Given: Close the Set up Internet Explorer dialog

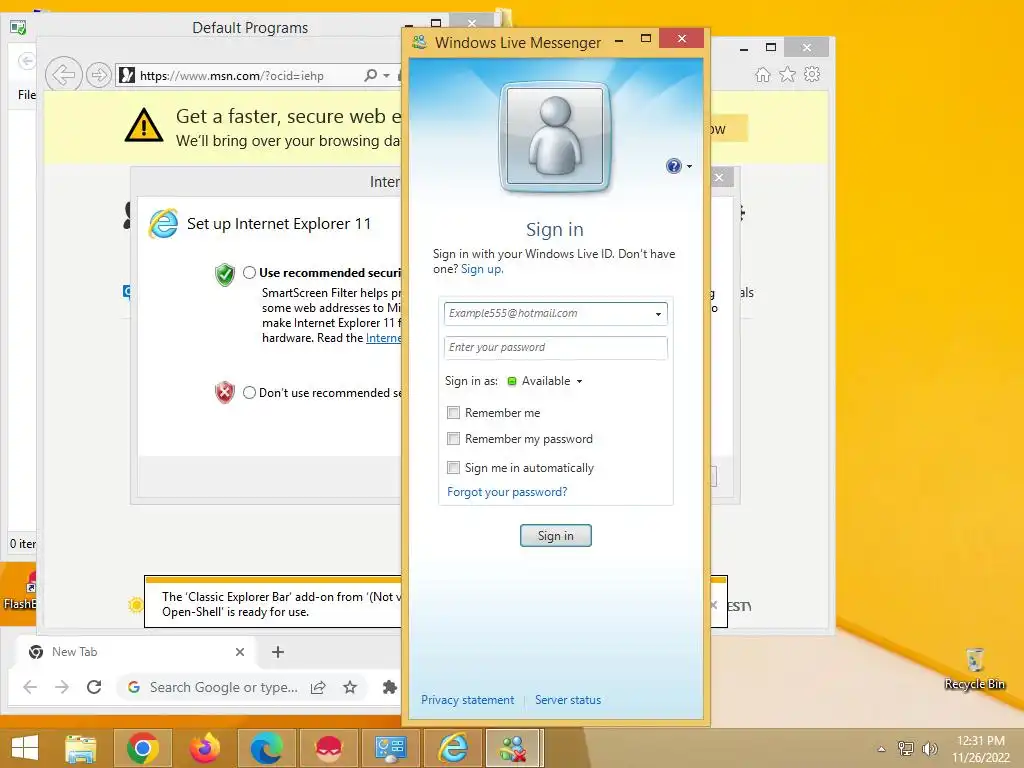Looking at the screenshot, I should (719, 177).
